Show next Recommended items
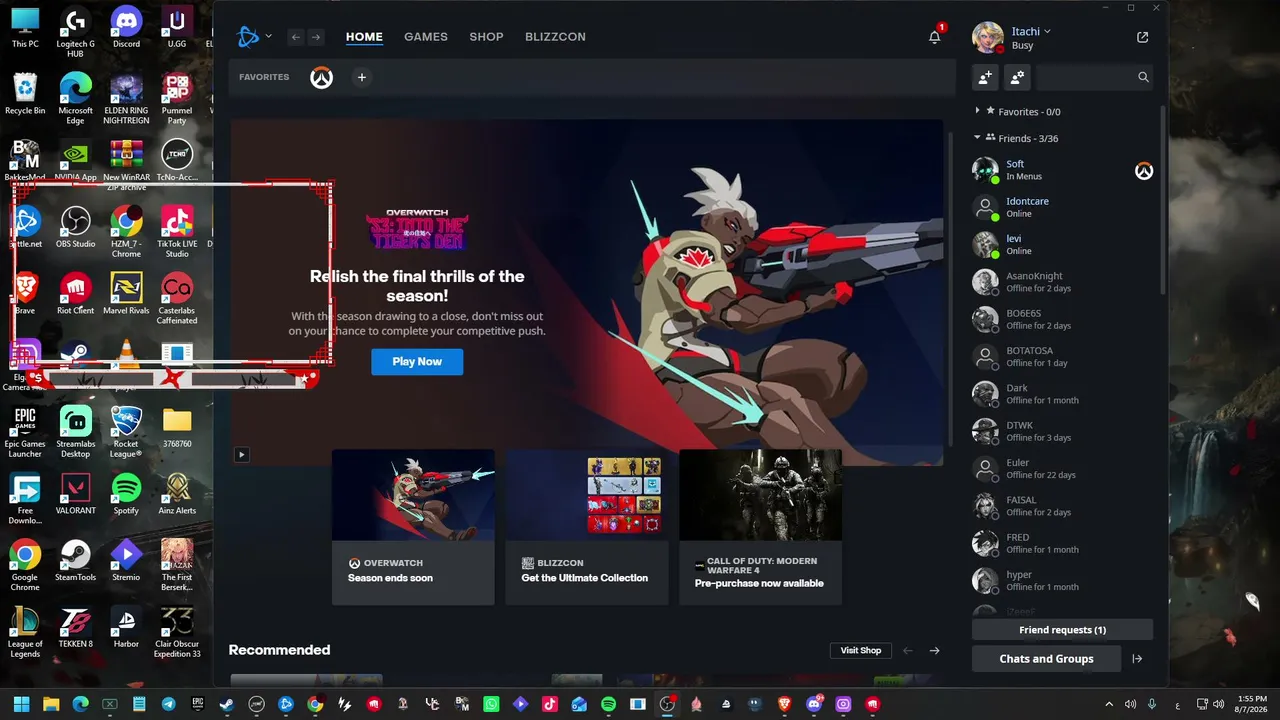 click(x=935, y=651)
